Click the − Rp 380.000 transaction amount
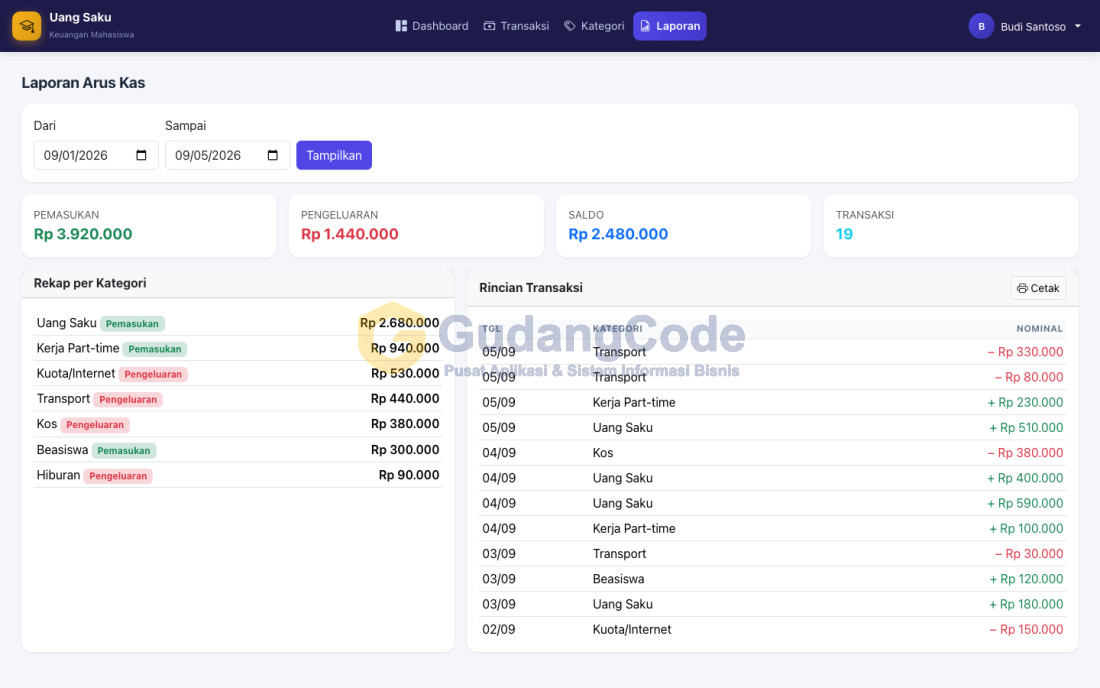The width and height of the screenshot is (1100, 688). click(1025, 453)
